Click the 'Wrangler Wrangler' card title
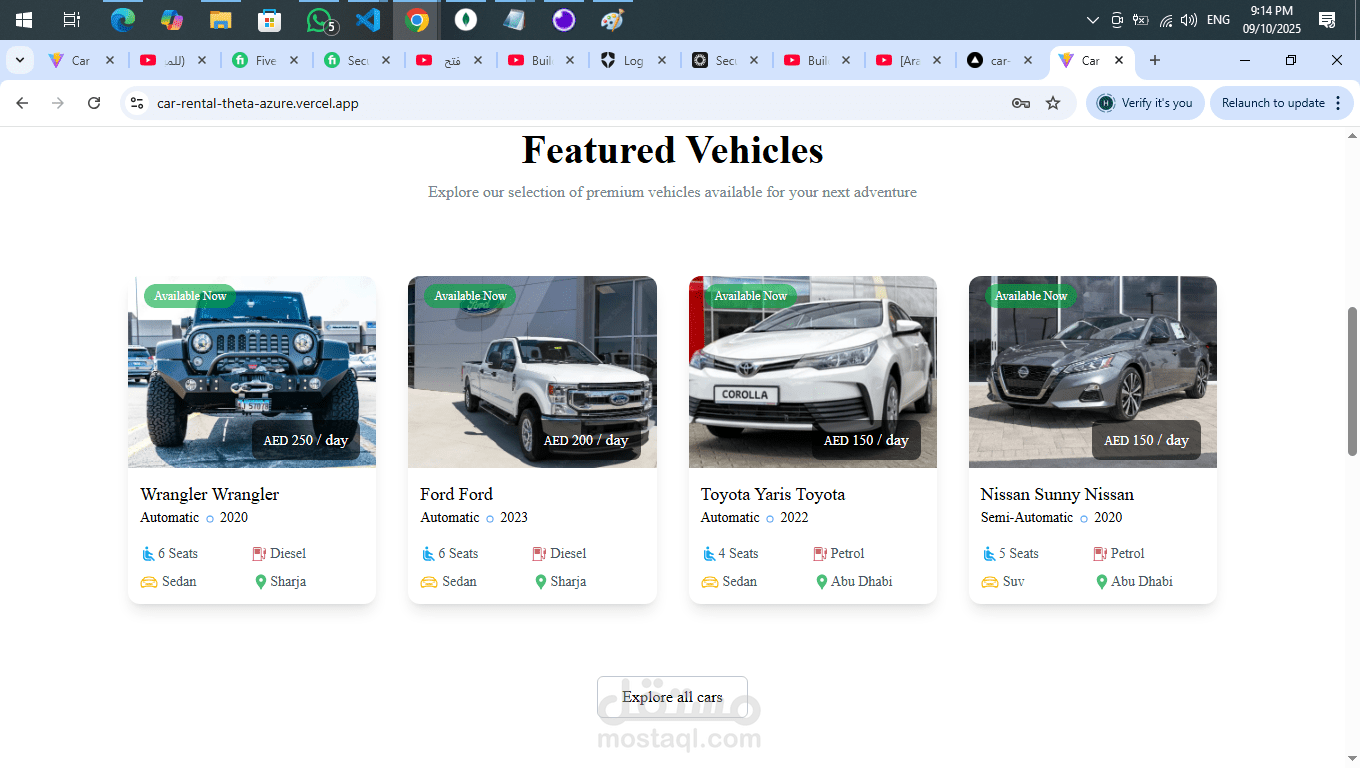Image resolution: width=1360 pixels, height=768 pixels. [x=210, y=494]
